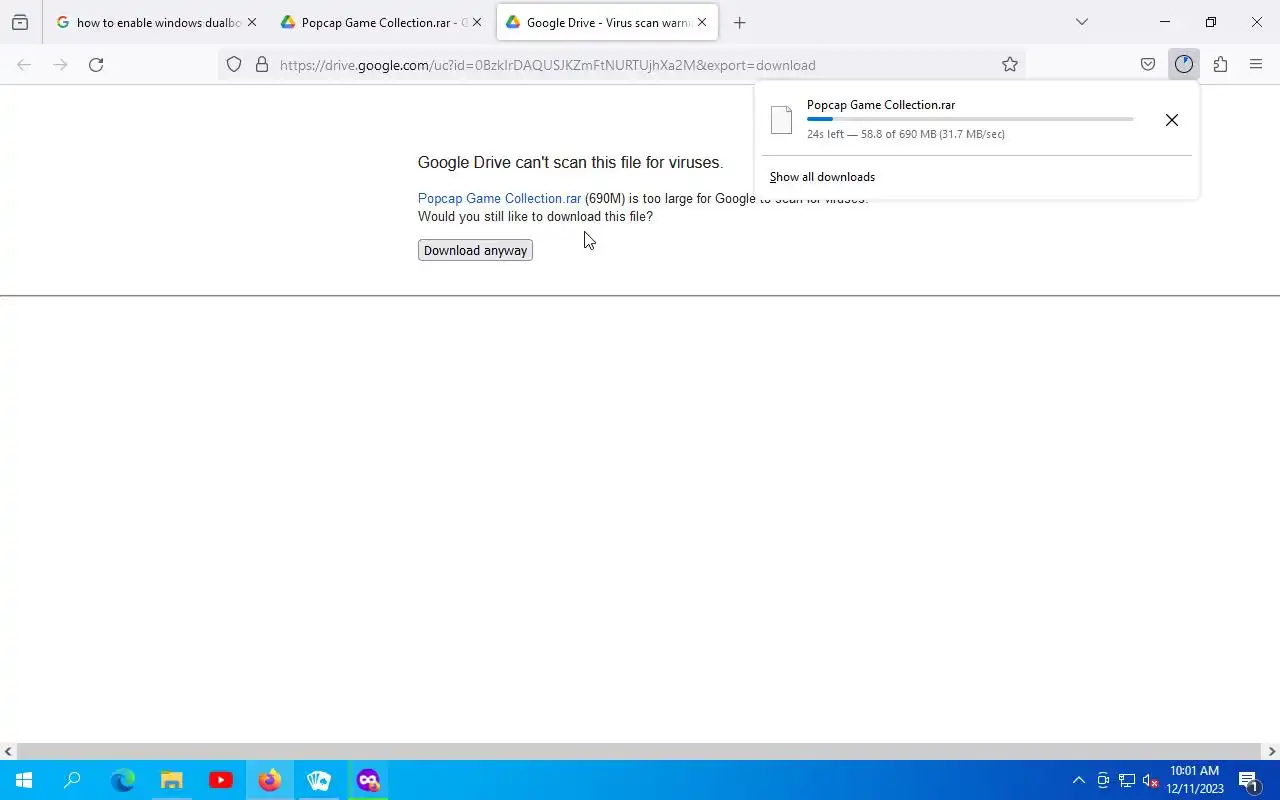Switch to Firefox taskbar icon
Viewport: 1280px width, 800px height.
point(270,780)
